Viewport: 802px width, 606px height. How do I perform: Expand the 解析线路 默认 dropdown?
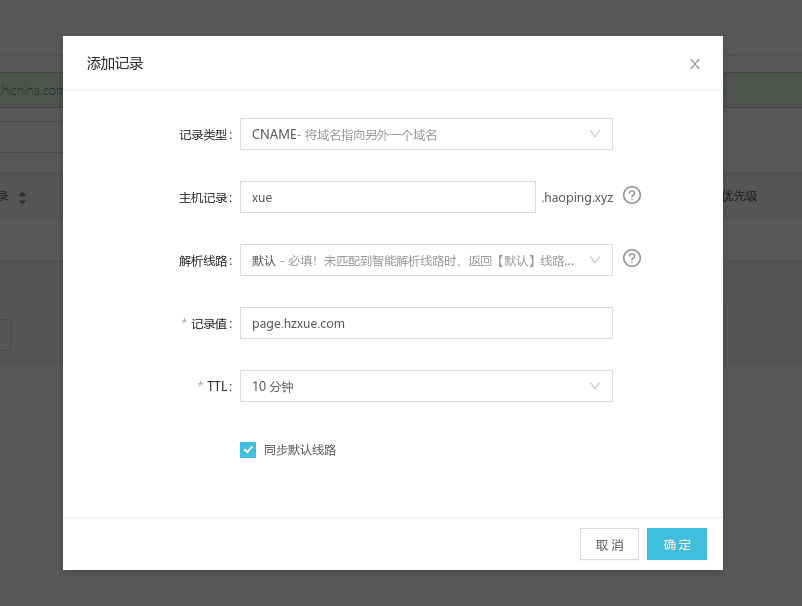tap(426, 260)
